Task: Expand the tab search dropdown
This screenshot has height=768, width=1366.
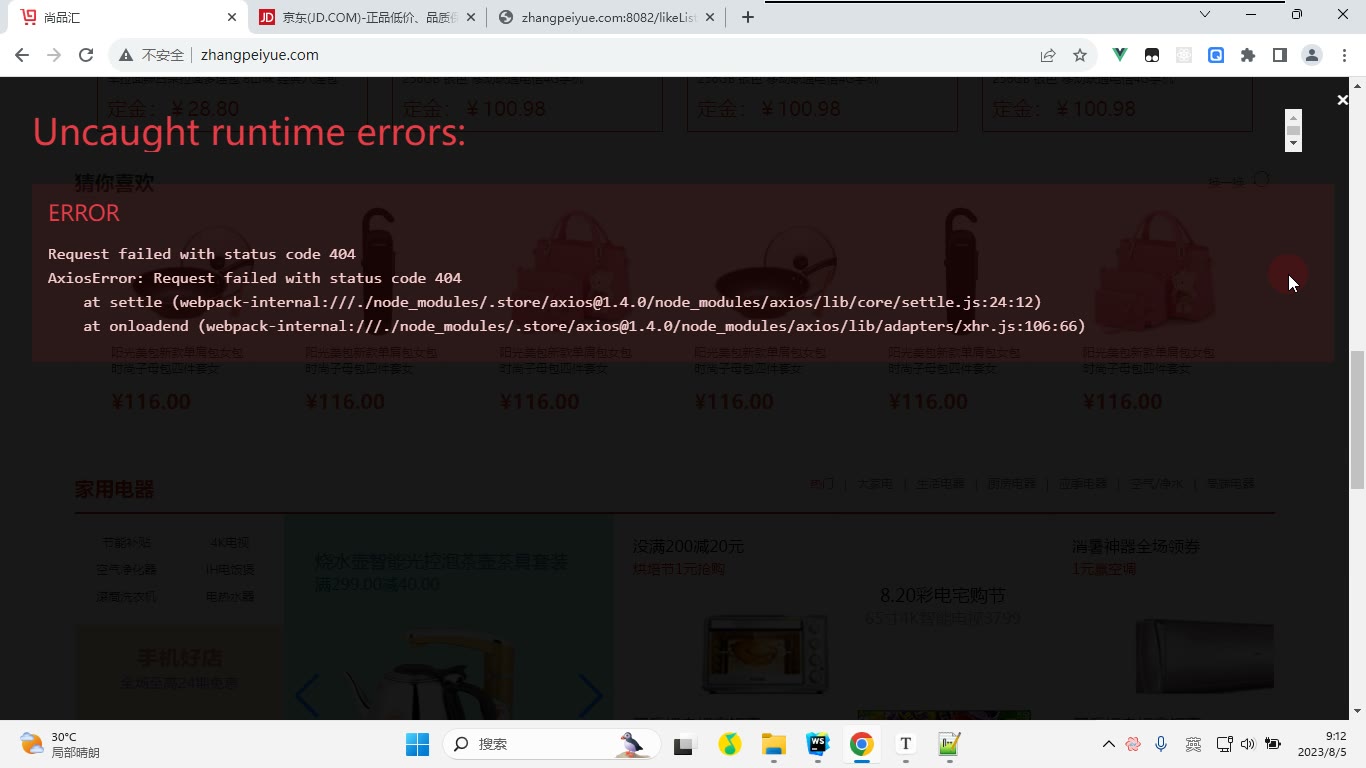Action: 1205,14
